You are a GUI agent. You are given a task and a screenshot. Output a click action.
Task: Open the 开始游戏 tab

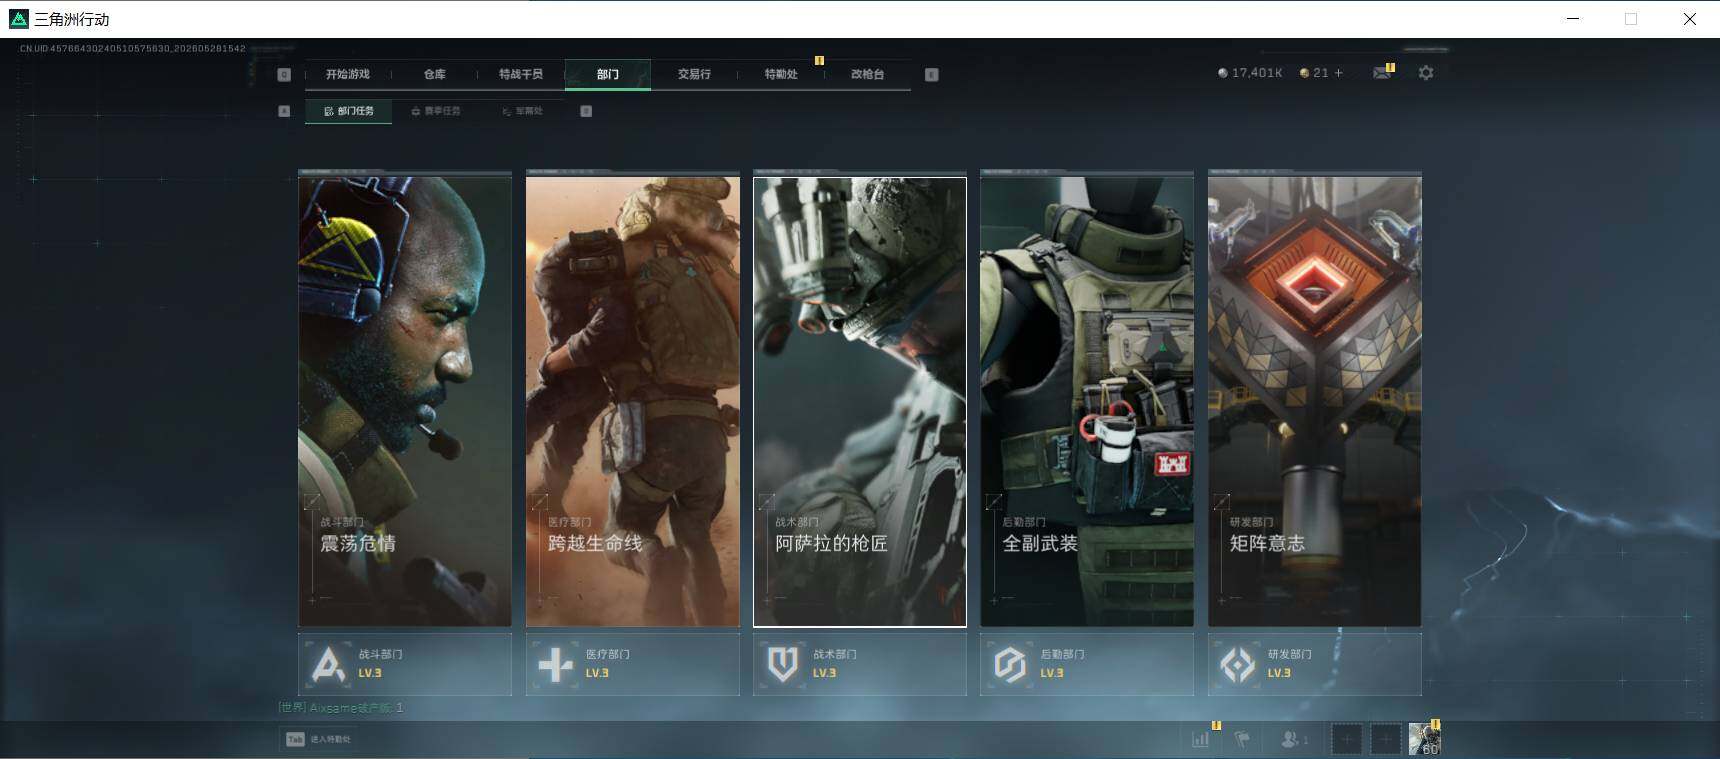tap(347, 74)
